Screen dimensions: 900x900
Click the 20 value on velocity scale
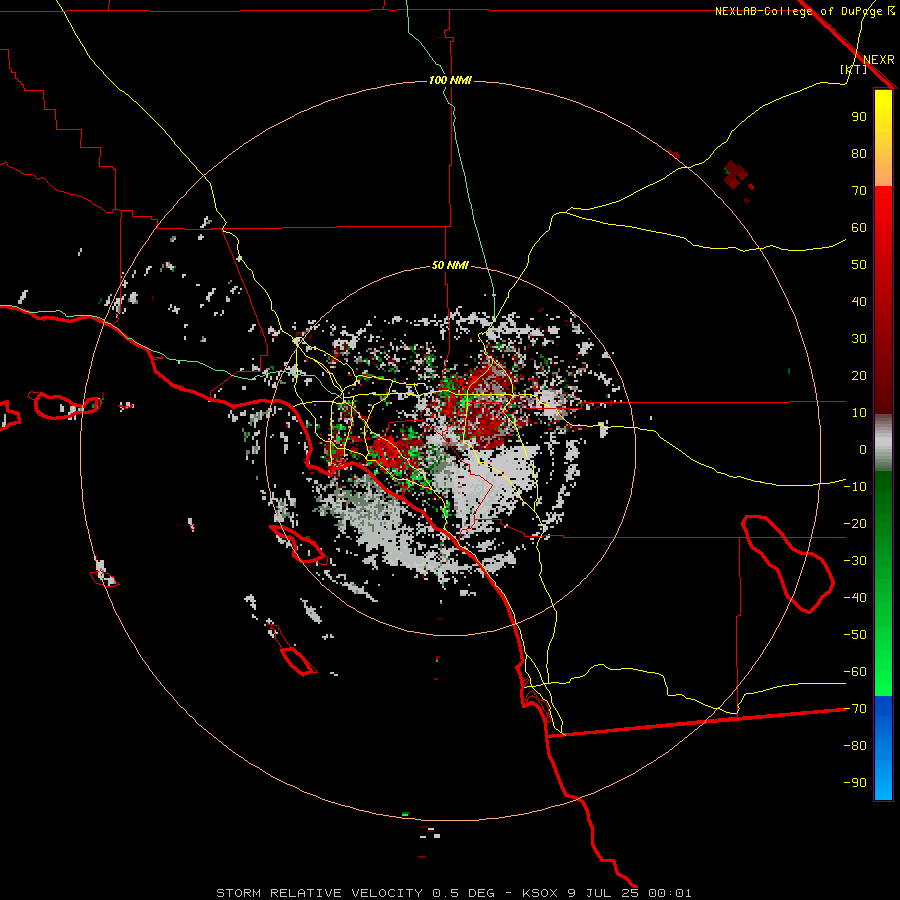pos(859,376)
